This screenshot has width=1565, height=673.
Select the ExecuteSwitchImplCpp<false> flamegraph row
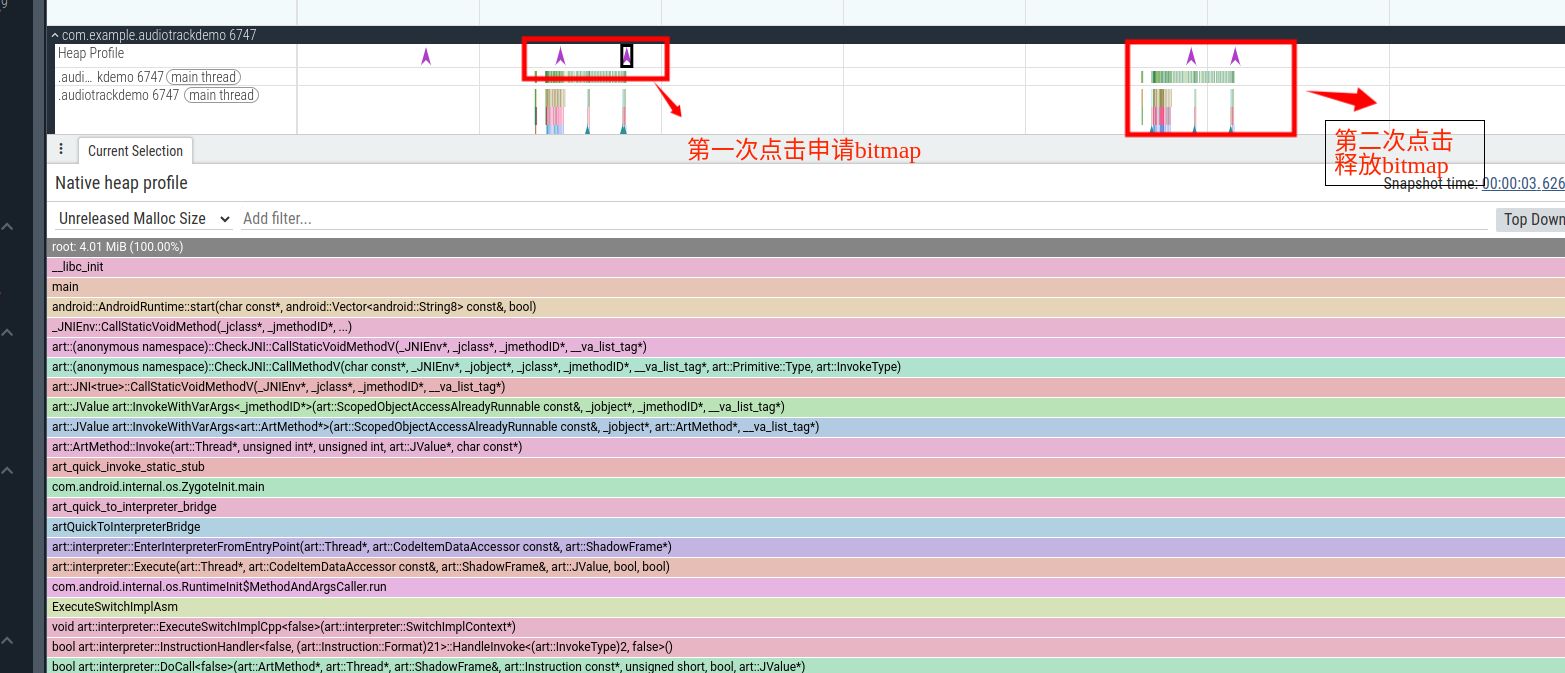point(806,627)
